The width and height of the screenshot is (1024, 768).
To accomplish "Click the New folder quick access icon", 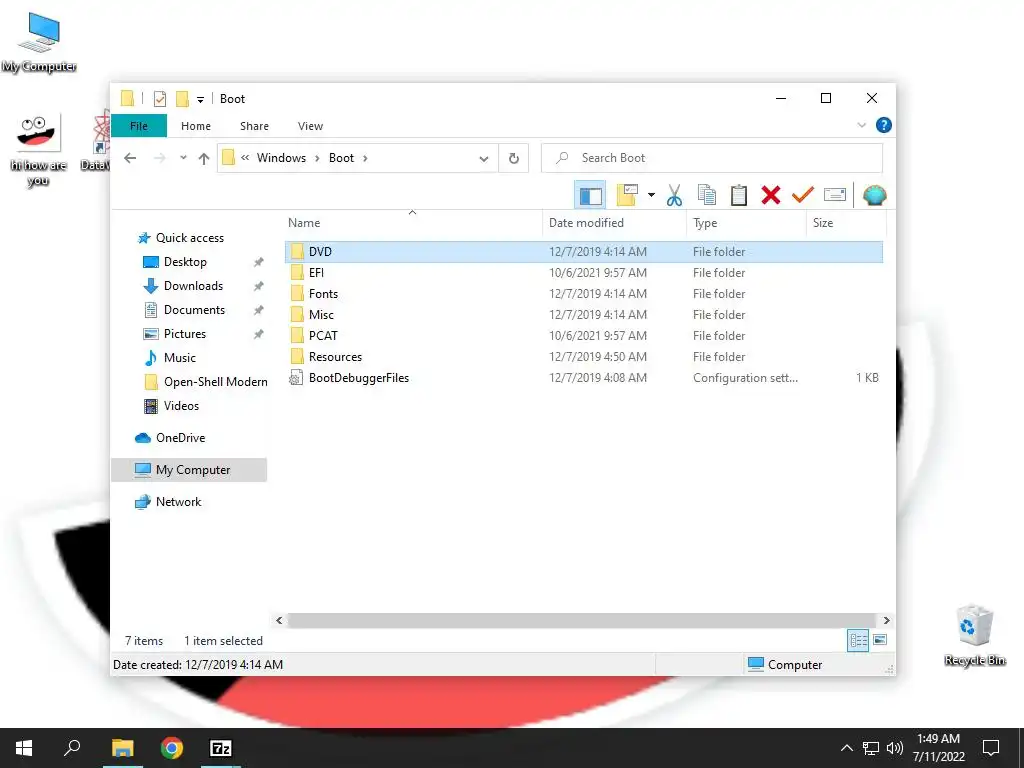I will click(x=182, y=99).
